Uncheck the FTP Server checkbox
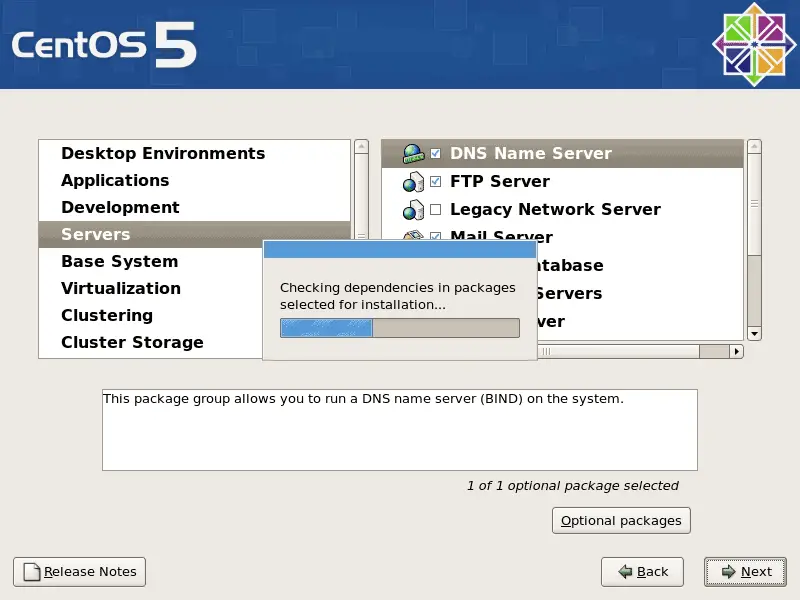 coord(435,182)
